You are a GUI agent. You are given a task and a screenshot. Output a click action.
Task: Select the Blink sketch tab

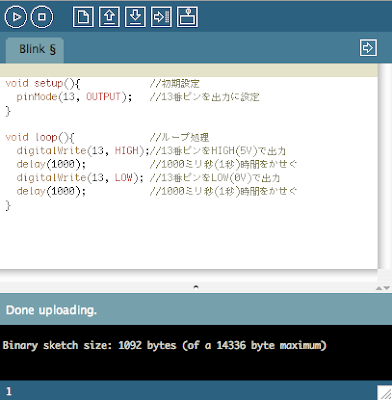tap(35, 50)
